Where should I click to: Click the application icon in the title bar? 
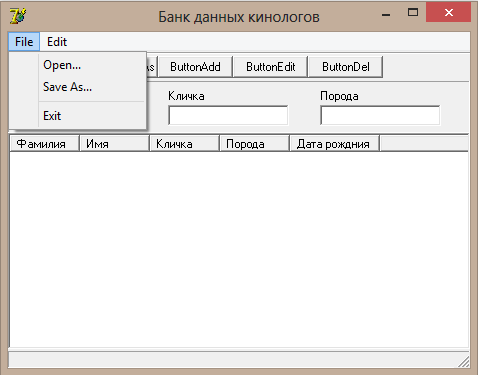click(17, 16)
